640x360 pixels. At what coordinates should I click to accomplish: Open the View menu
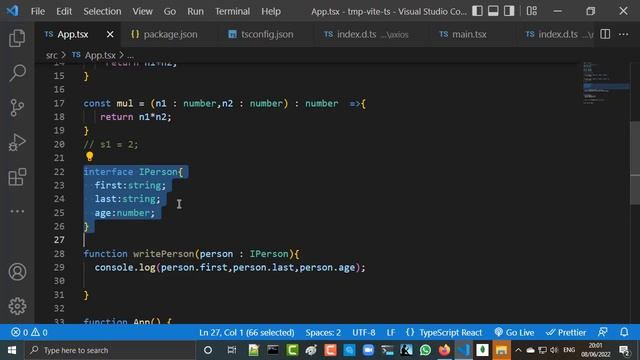click(x=142, y=11)
